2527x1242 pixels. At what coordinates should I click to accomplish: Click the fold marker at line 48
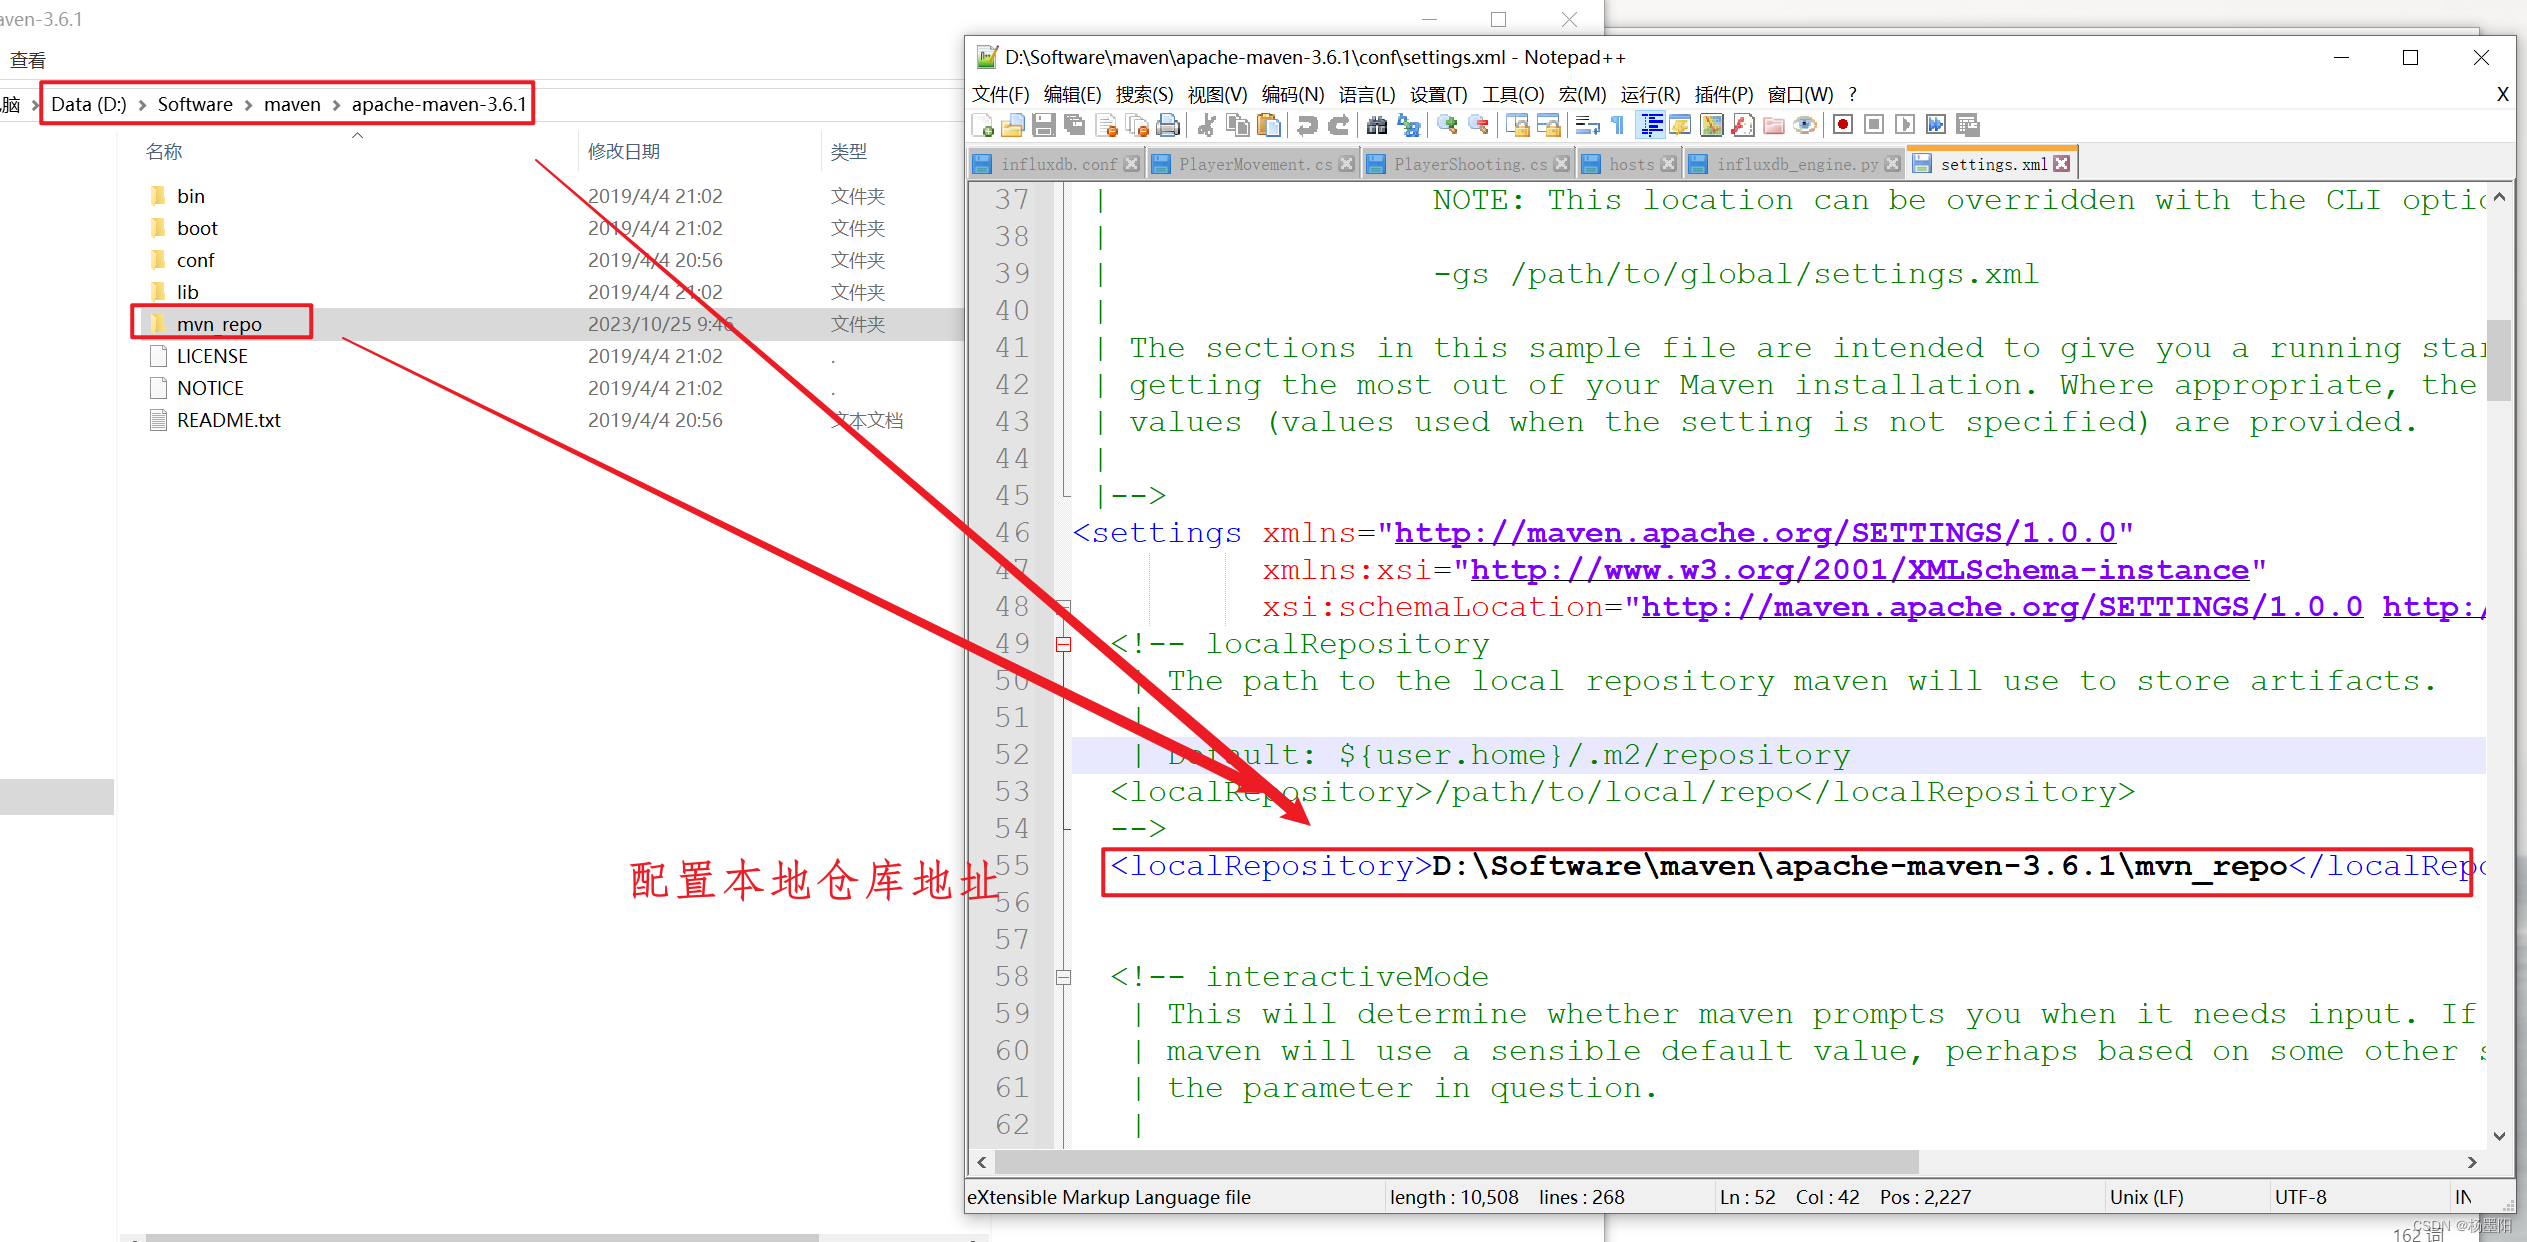tap(1064, 607)
